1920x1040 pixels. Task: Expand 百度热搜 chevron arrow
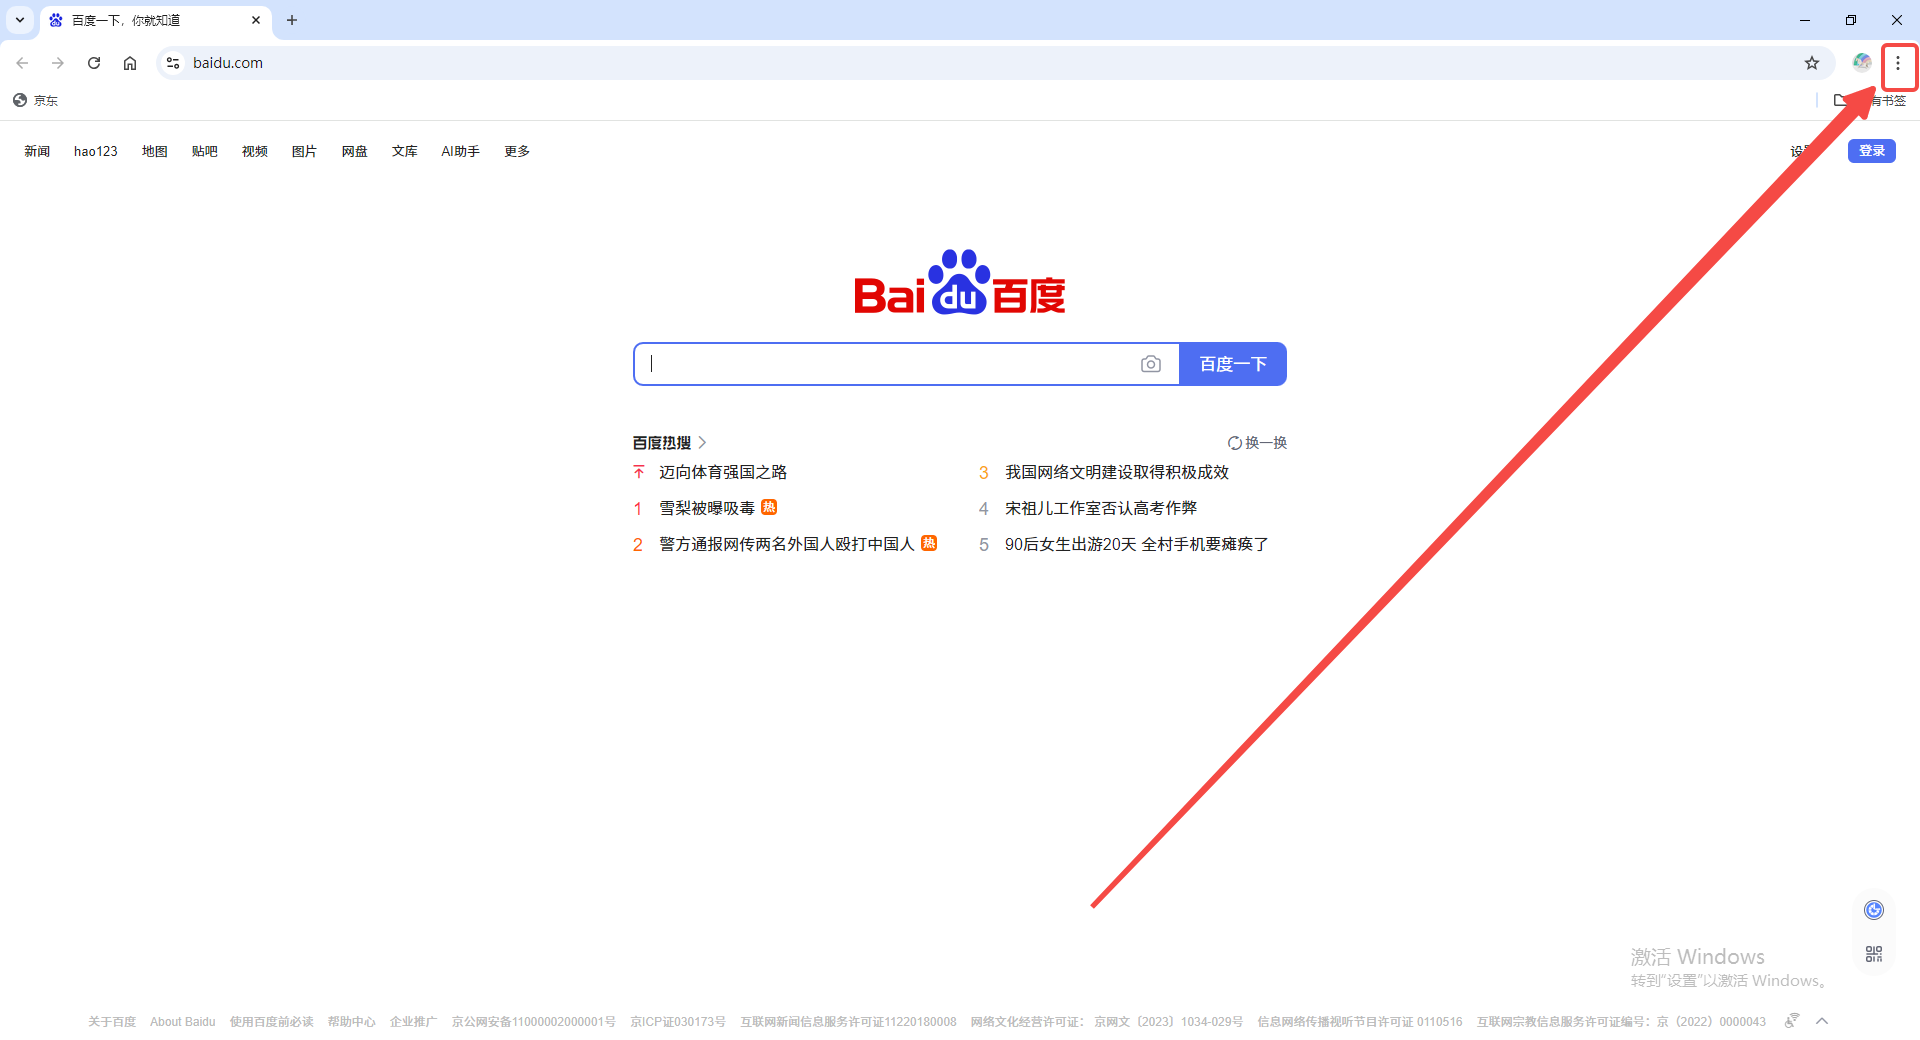pos(702,442)
